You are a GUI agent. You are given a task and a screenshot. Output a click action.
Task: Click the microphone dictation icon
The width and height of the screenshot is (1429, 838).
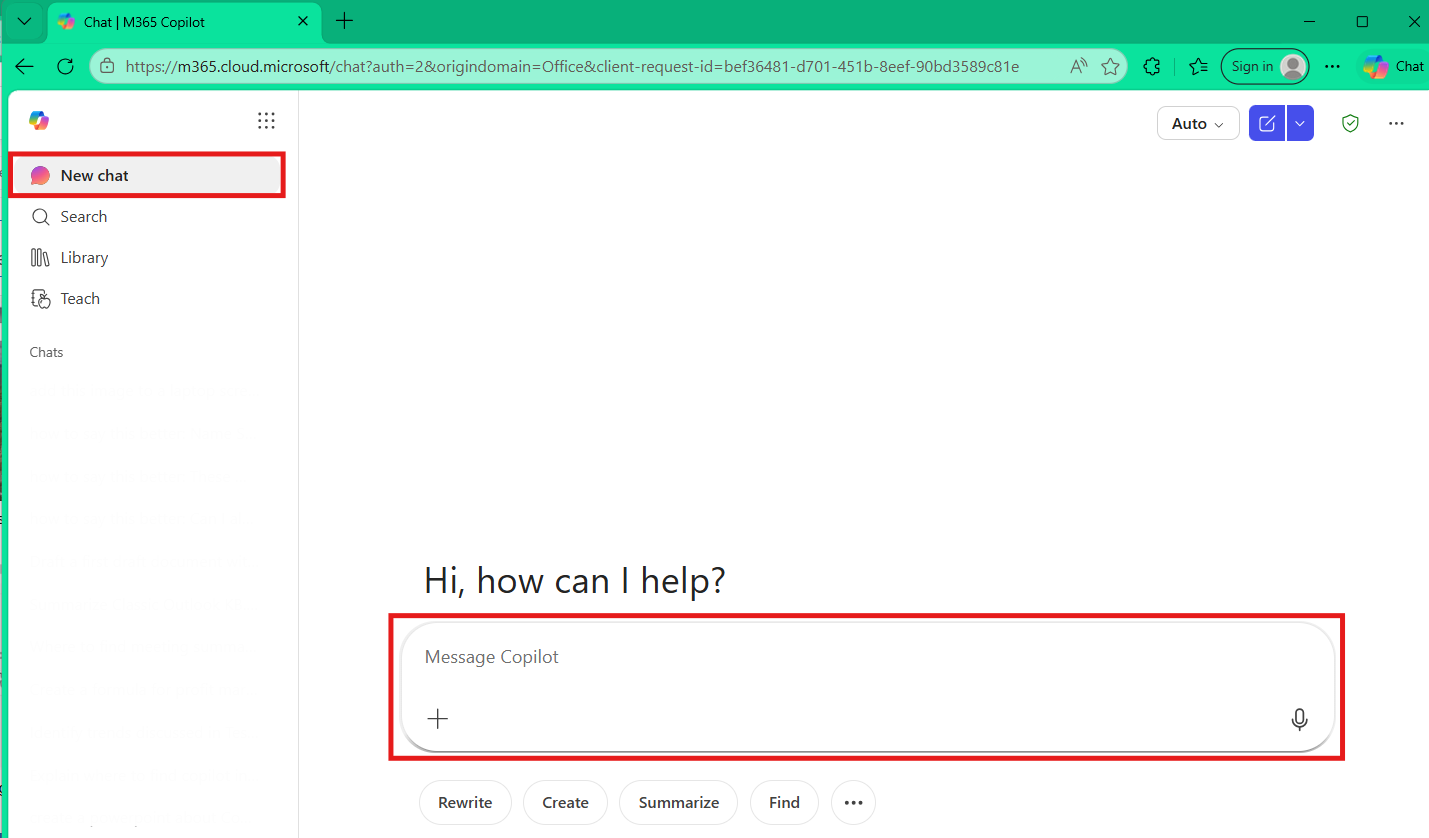tap(1299, 719)
